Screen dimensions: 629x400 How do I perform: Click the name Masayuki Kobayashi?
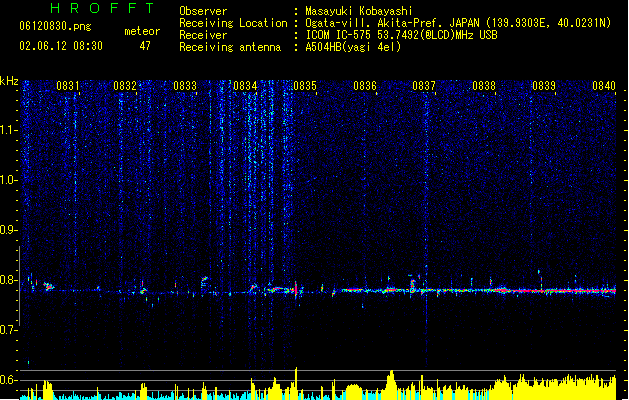pos(359,11)
